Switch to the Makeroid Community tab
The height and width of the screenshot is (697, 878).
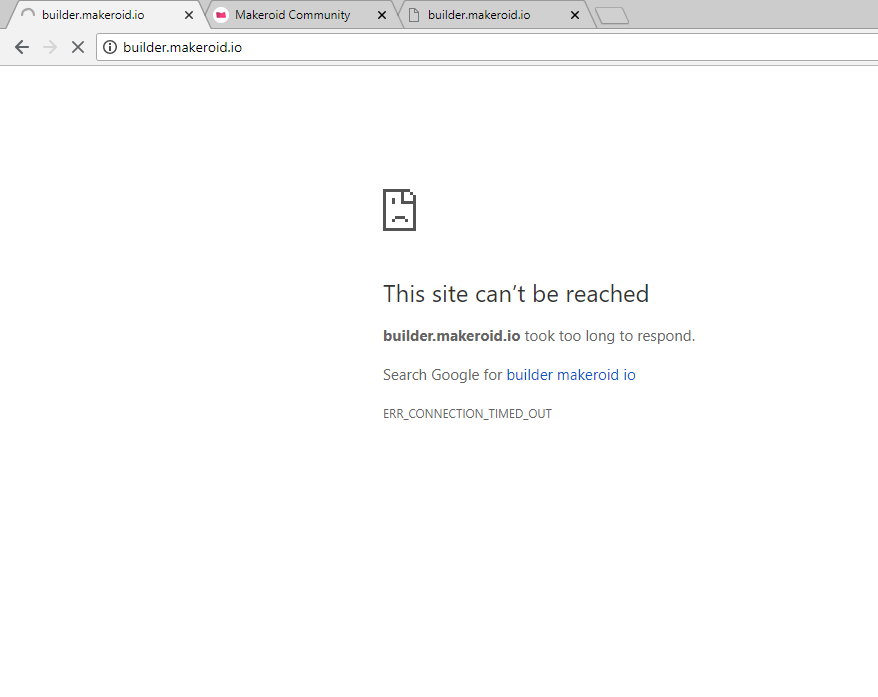click(x=301, y=15)
